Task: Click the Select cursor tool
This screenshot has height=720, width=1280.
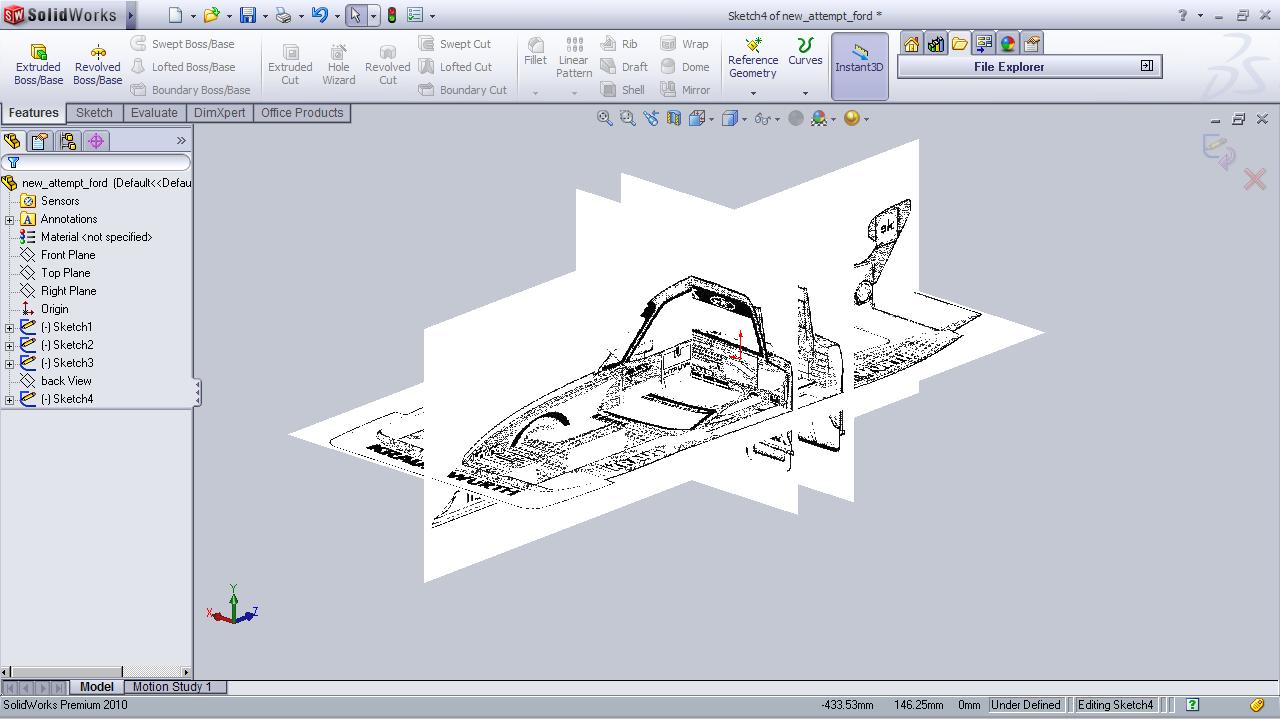Action: tap(355, 15)
